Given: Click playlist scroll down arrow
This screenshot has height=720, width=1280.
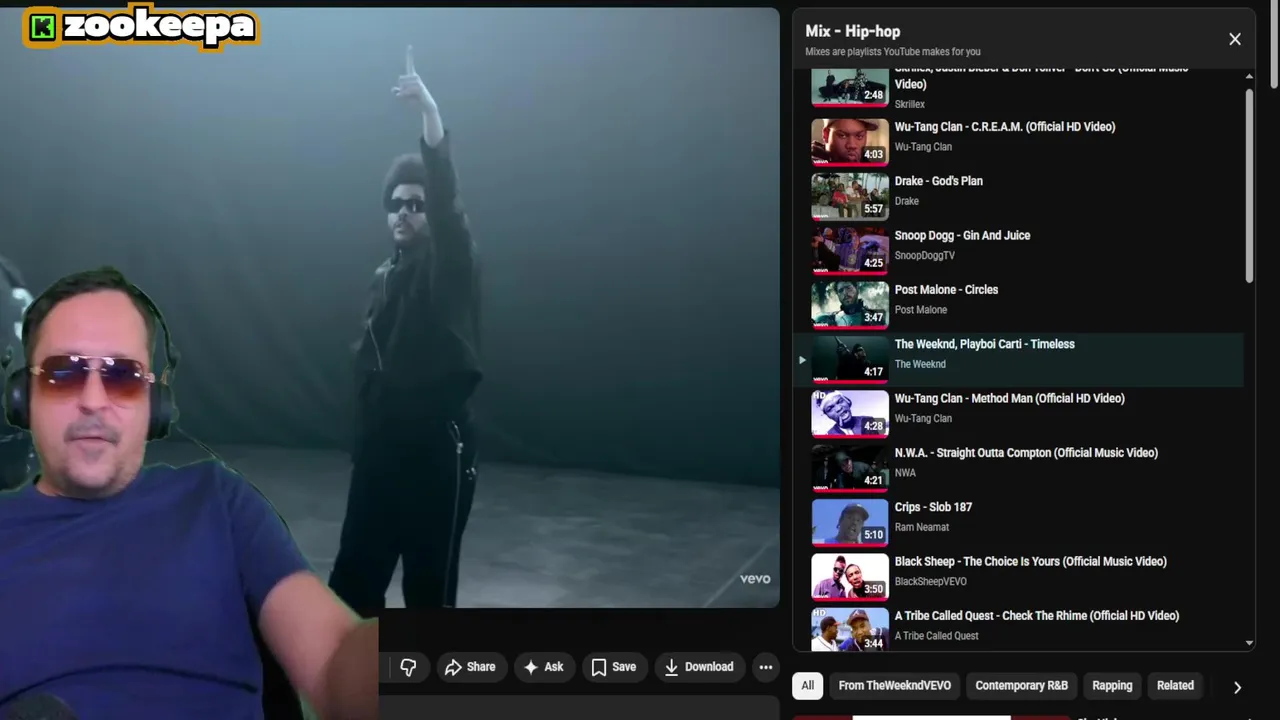Looking at the screenshot, I should click(x=1249, y=643).
